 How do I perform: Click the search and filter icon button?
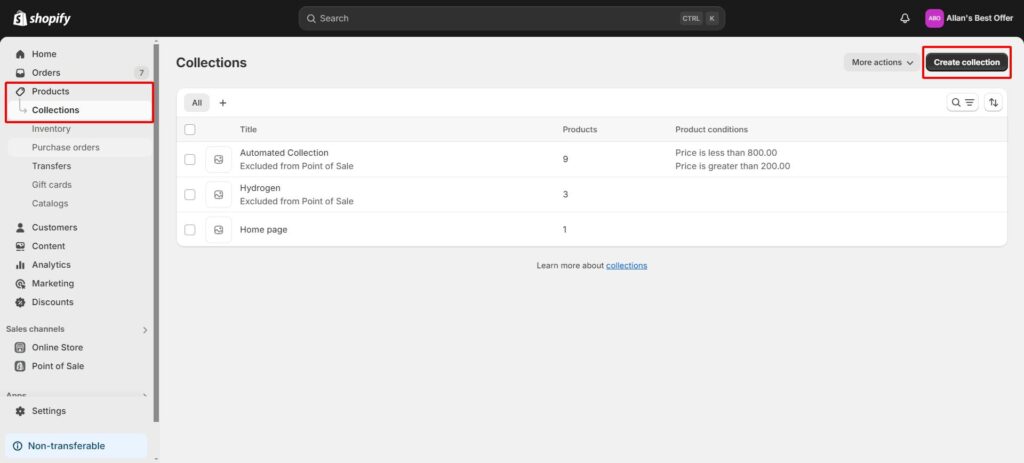[x=962, y=103]
